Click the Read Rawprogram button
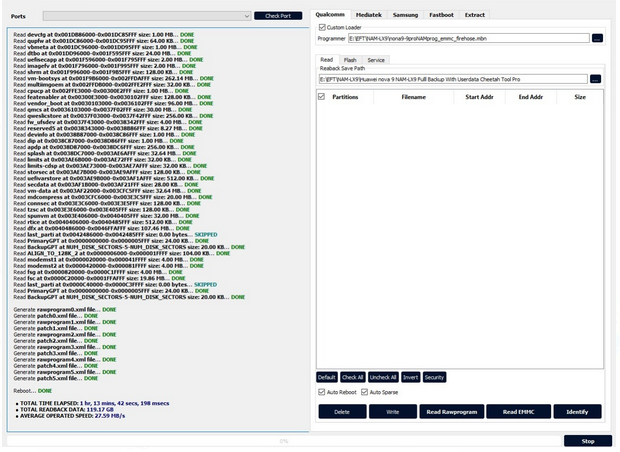The width and height of the screenshot is (620, 452). (452, 412)
